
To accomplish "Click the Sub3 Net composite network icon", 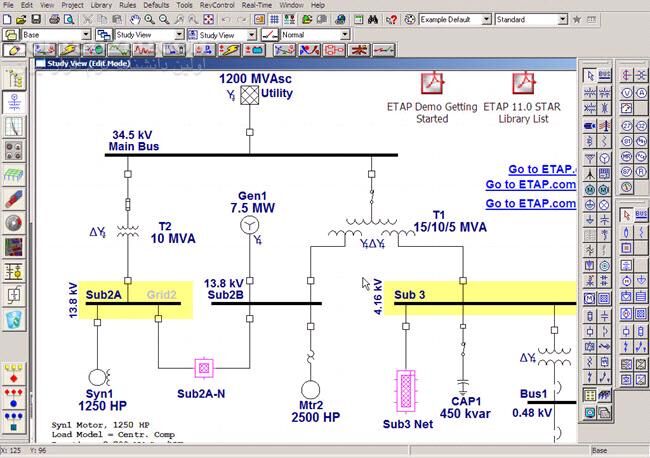I will 406,386.
